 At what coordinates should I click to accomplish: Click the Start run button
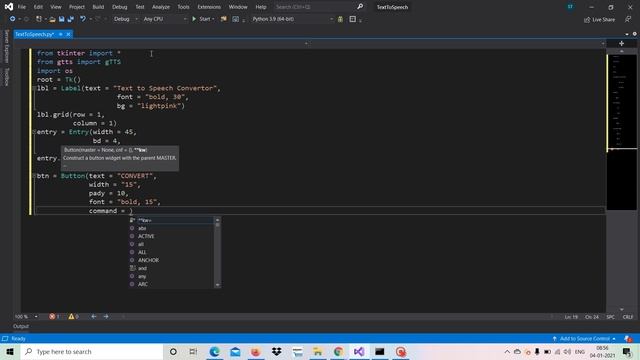pyautogui.click(x=201, y=19)
